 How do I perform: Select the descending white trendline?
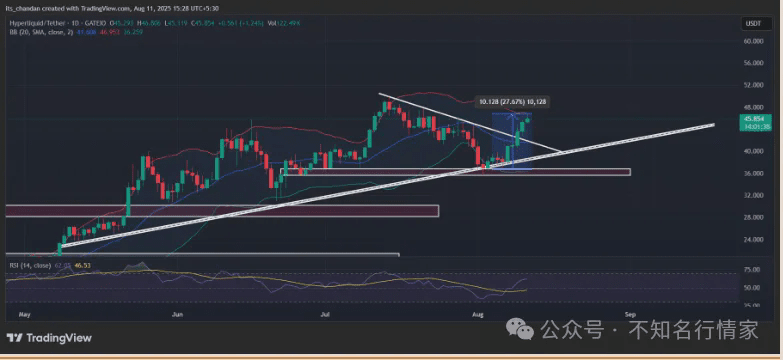469,122
